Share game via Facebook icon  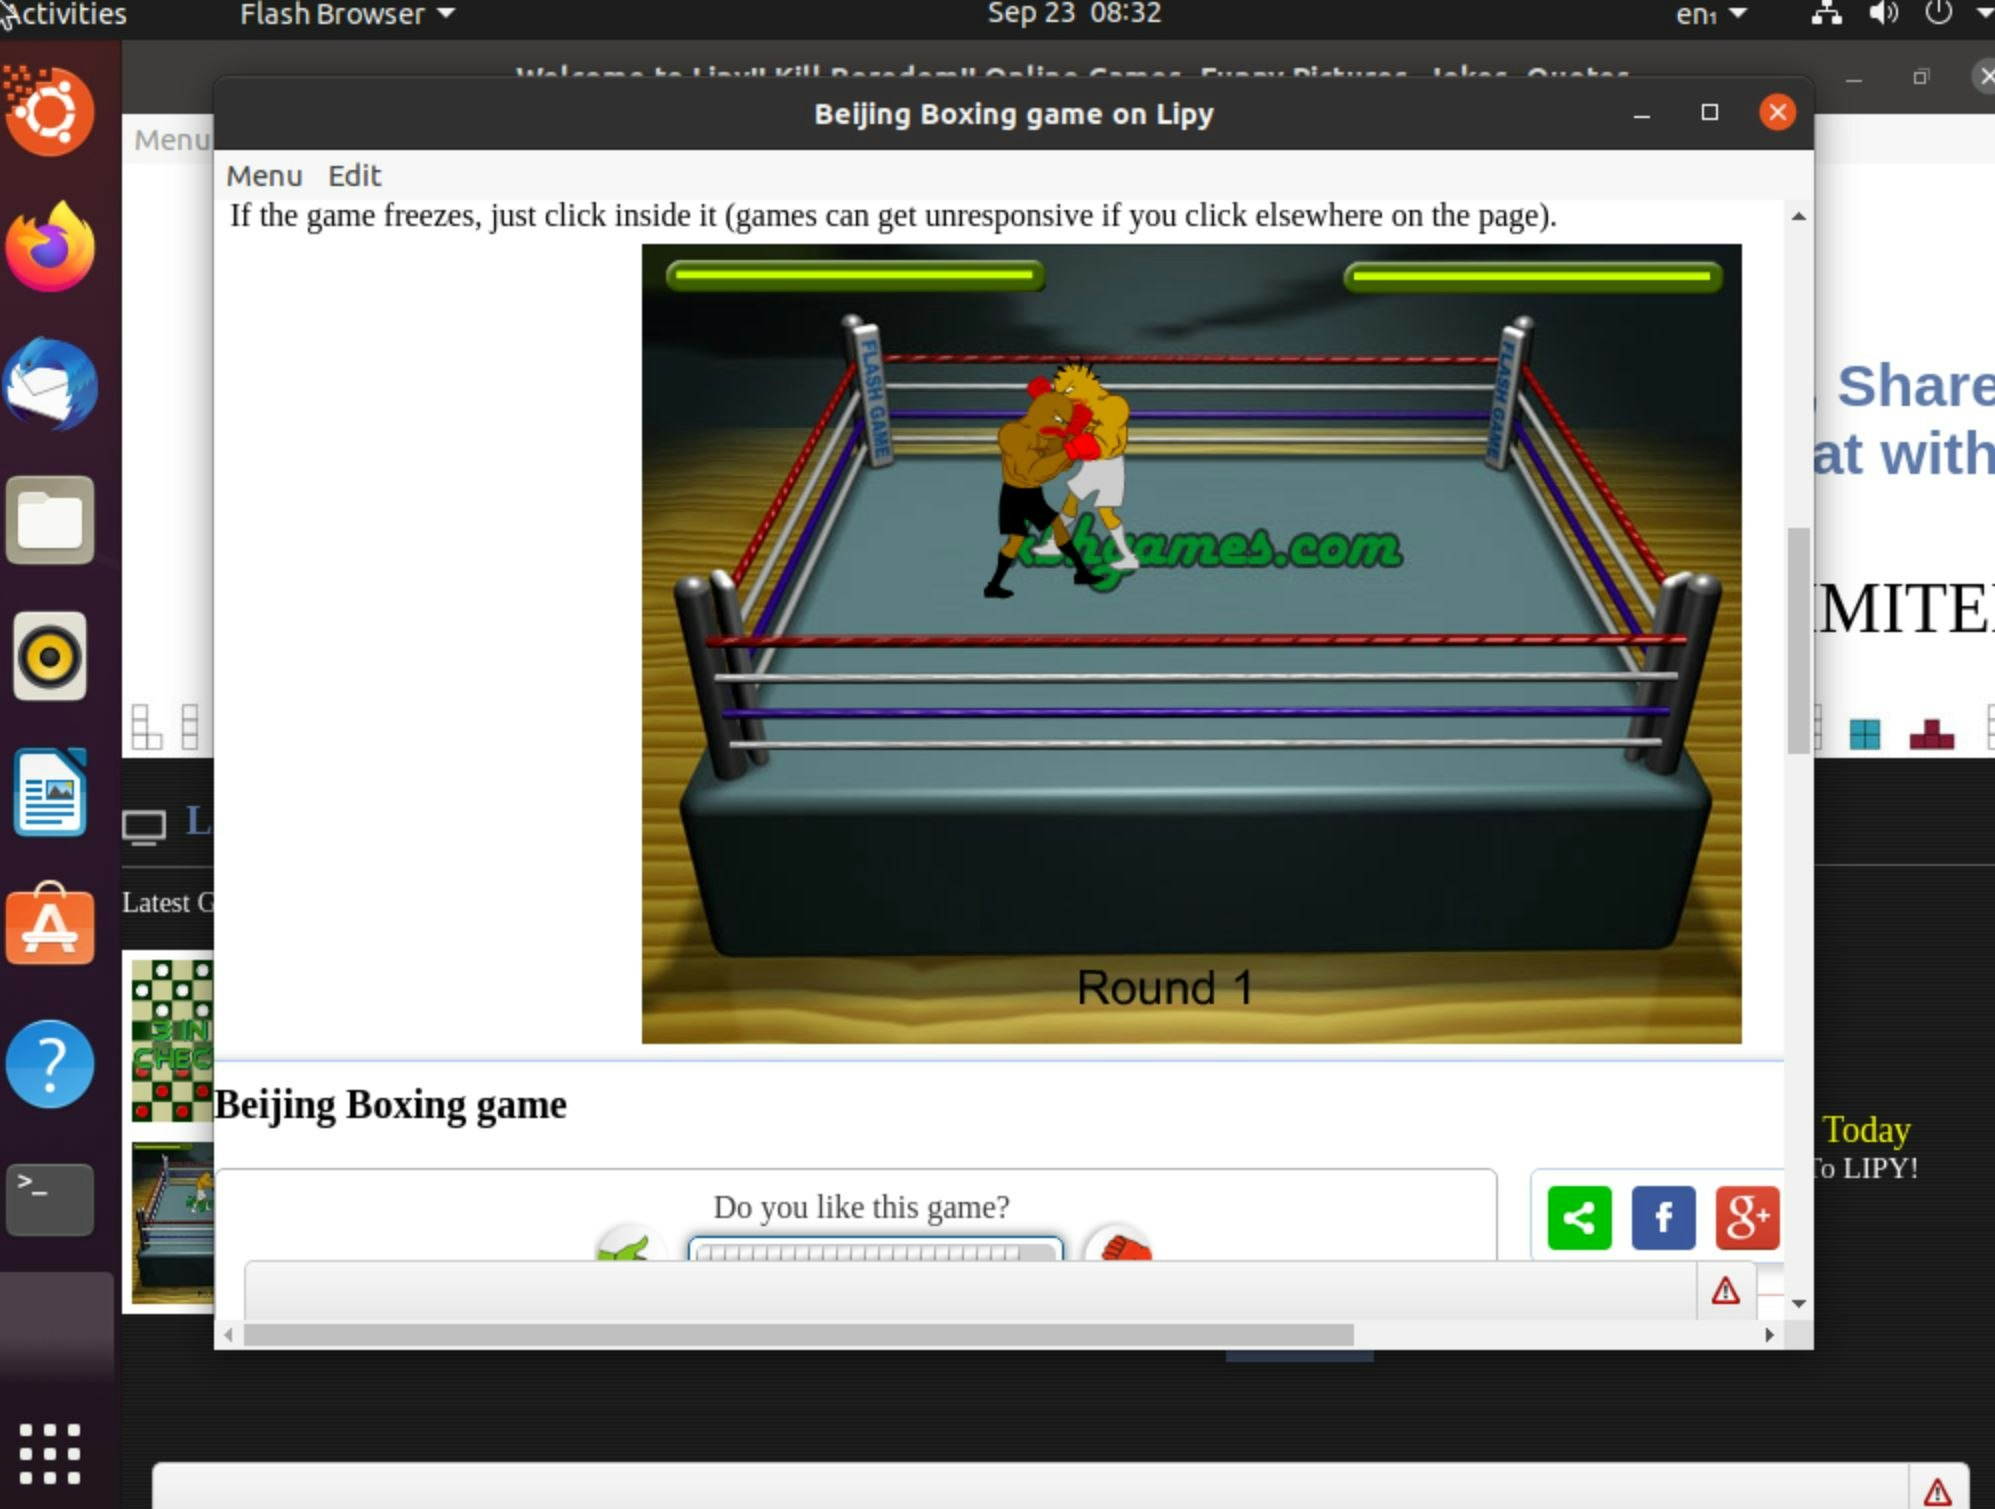1663,1217
